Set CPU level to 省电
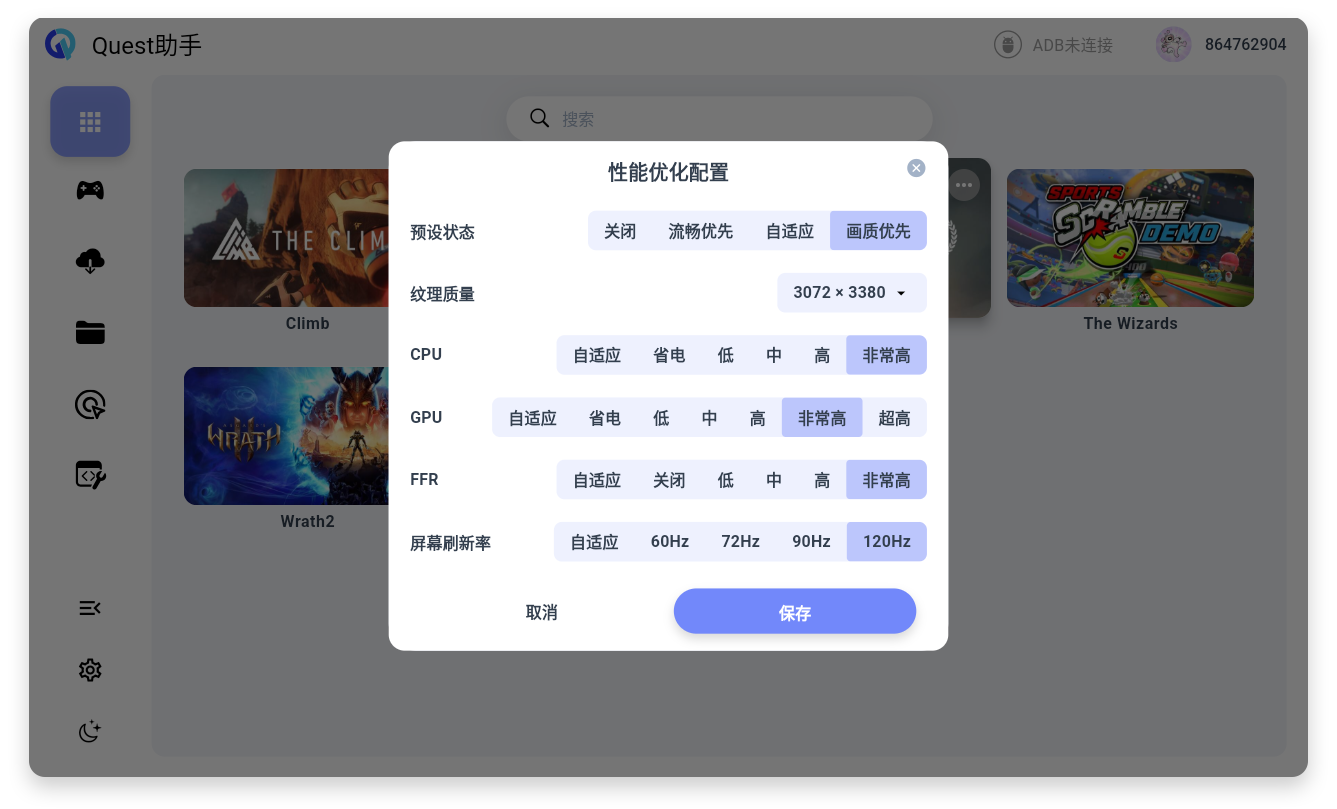 (x=669, y=355)
